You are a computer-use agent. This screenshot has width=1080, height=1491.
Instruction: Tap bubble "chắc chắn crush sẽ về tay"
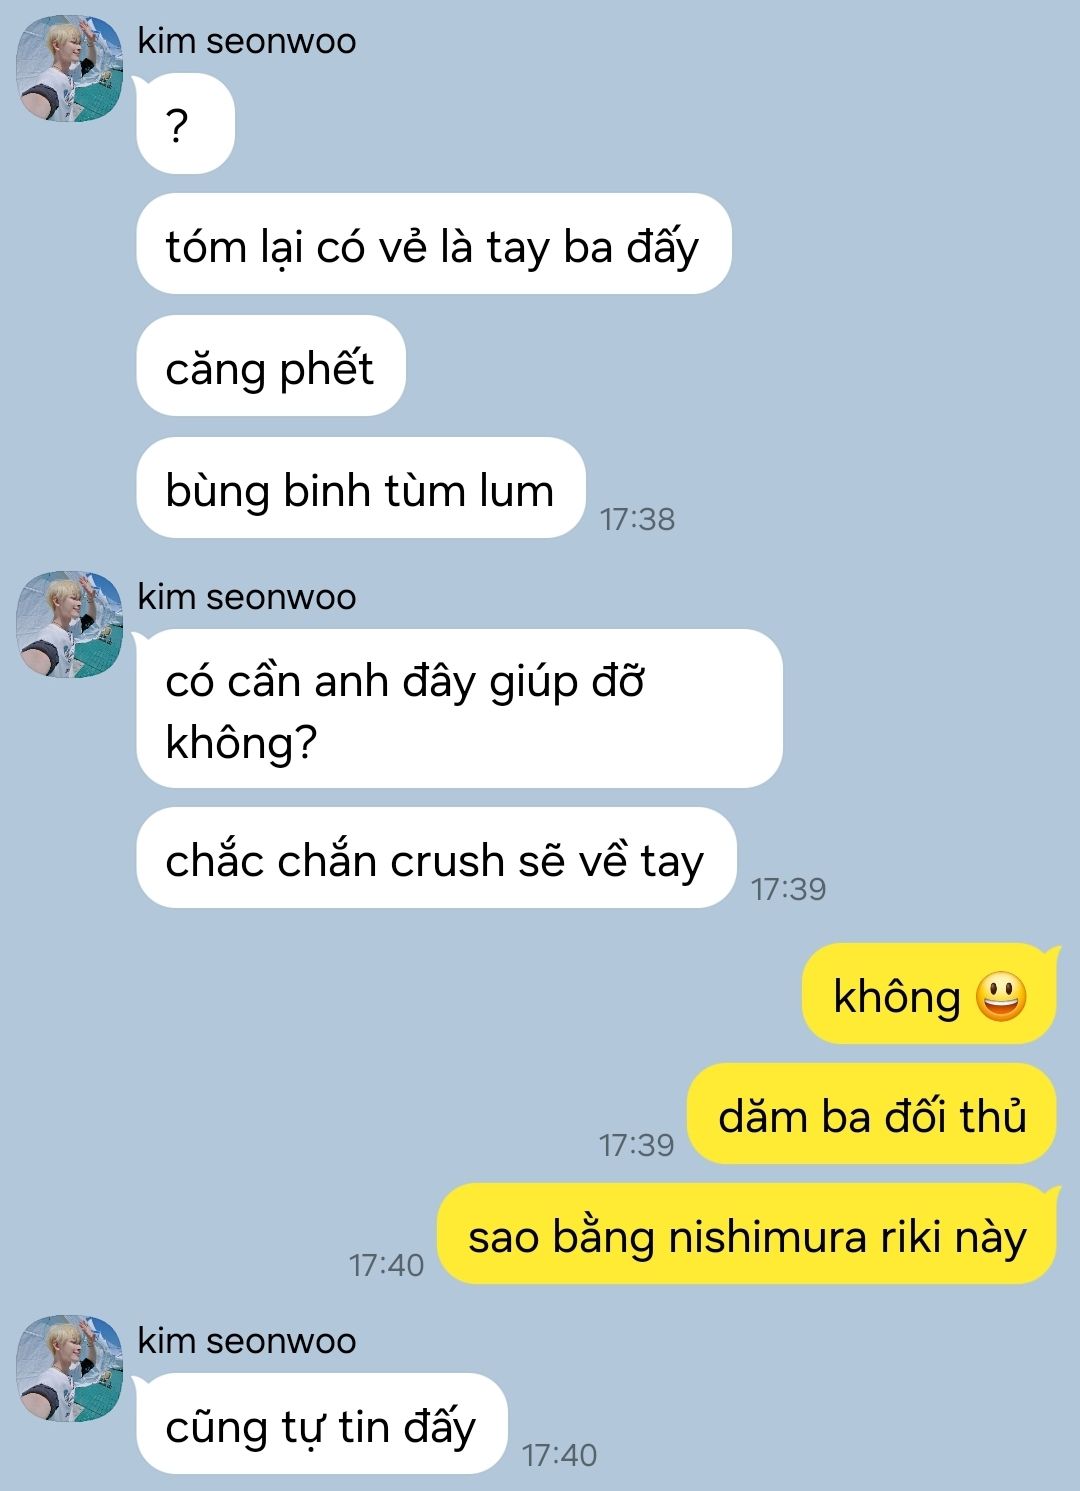[436, 858]
